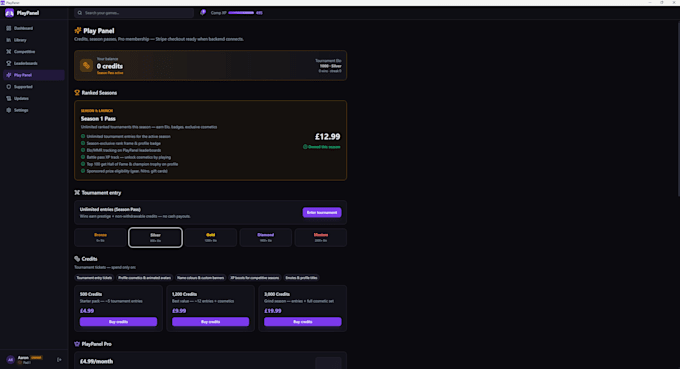Image resolution: width=680 pixels, height=369 pixels.
Task: Select the Diamond tournament tier
Action: click(265, 237)
